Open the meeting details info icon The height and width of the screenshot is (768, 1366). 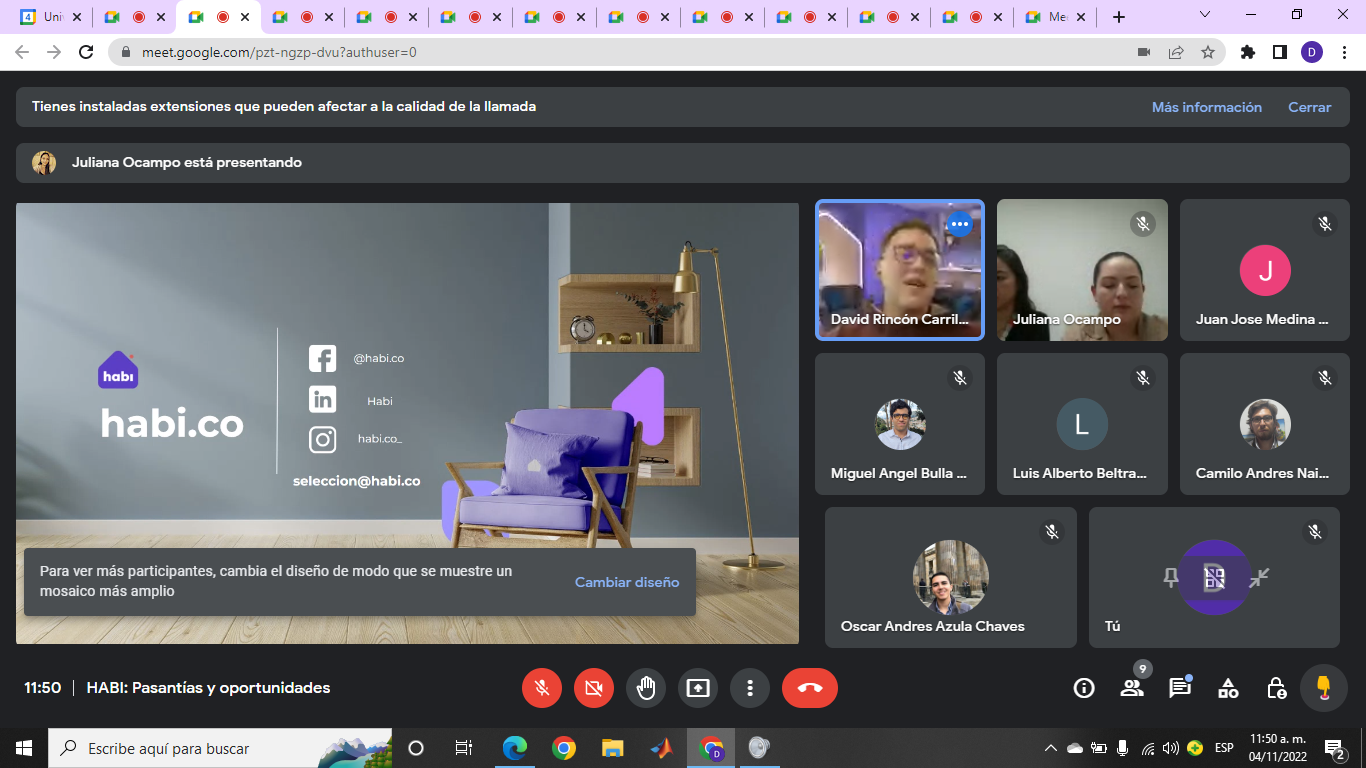1083,688
